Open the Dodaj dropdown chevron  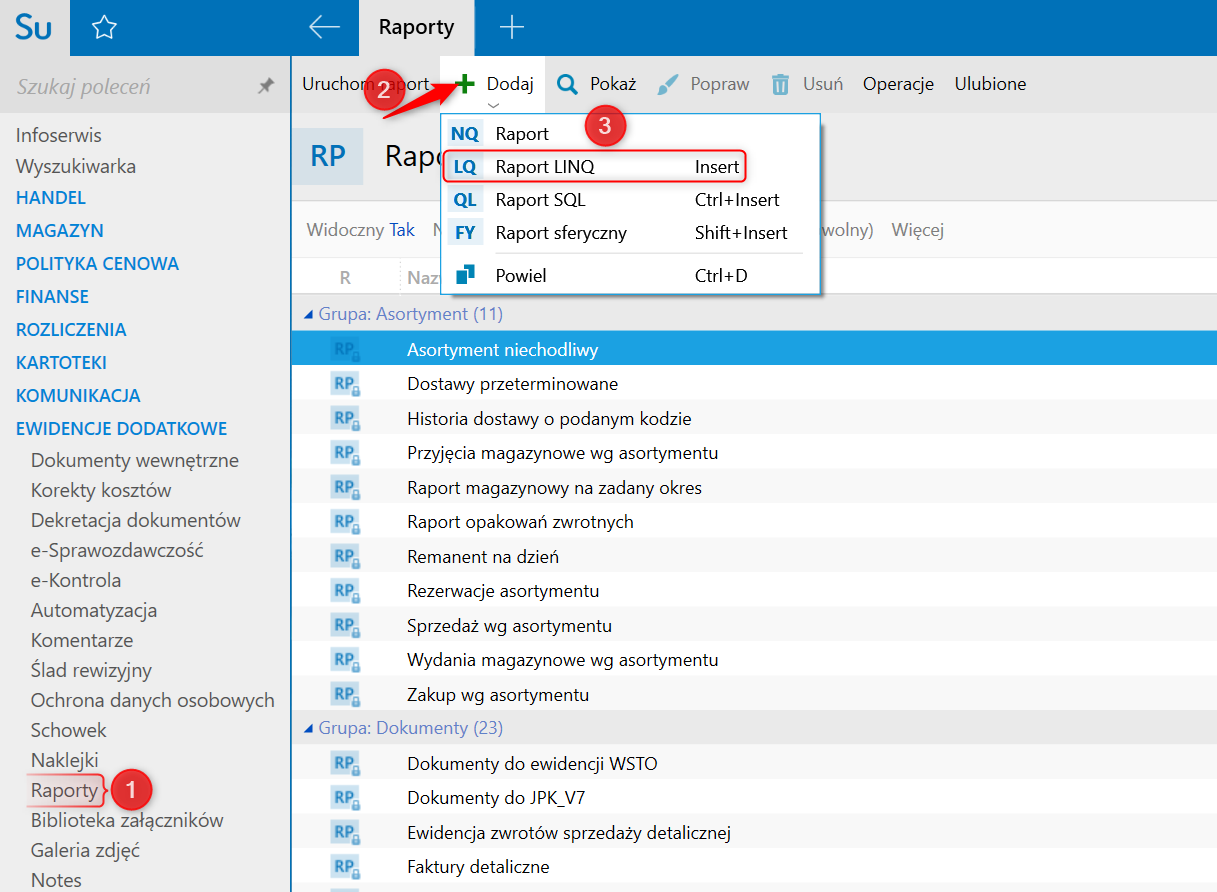[x=493, y=105]
